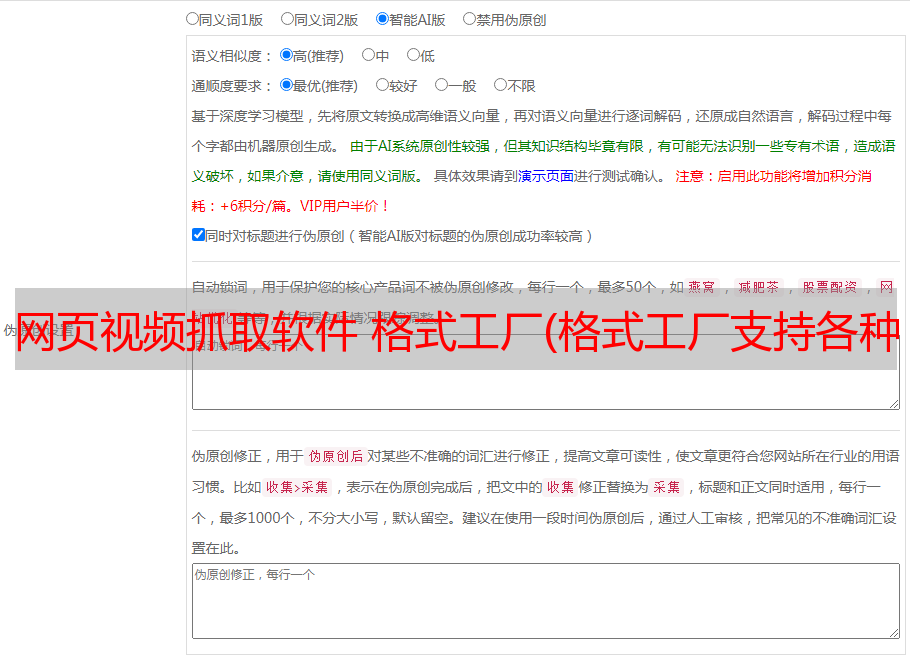Set 语义相似度 to 中

coord(368,55)
